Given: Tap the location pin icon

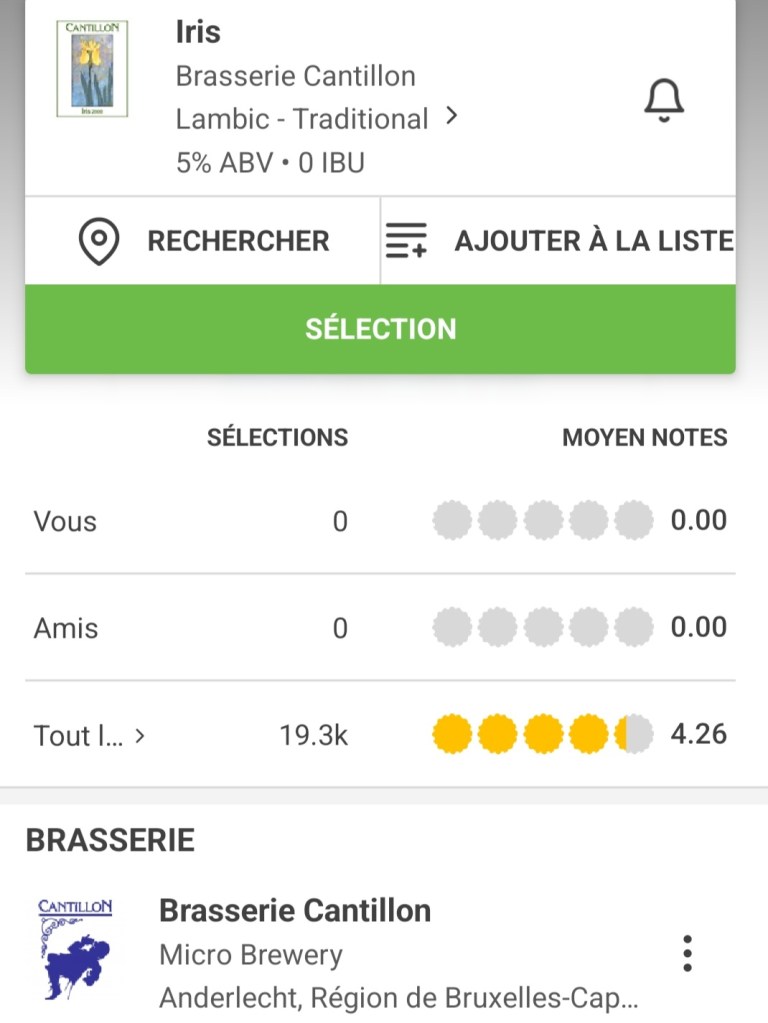Looking at the screenshot, I should click(99, 242).
